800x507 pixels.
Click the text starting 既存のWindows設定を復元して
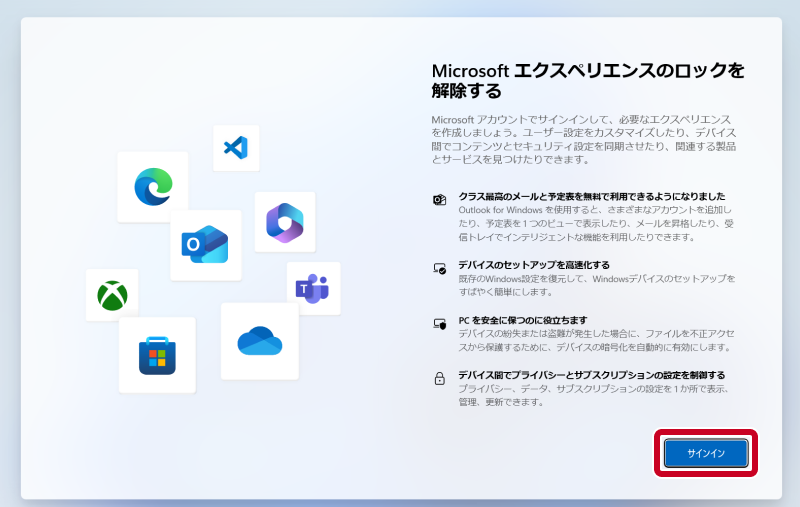596,285
